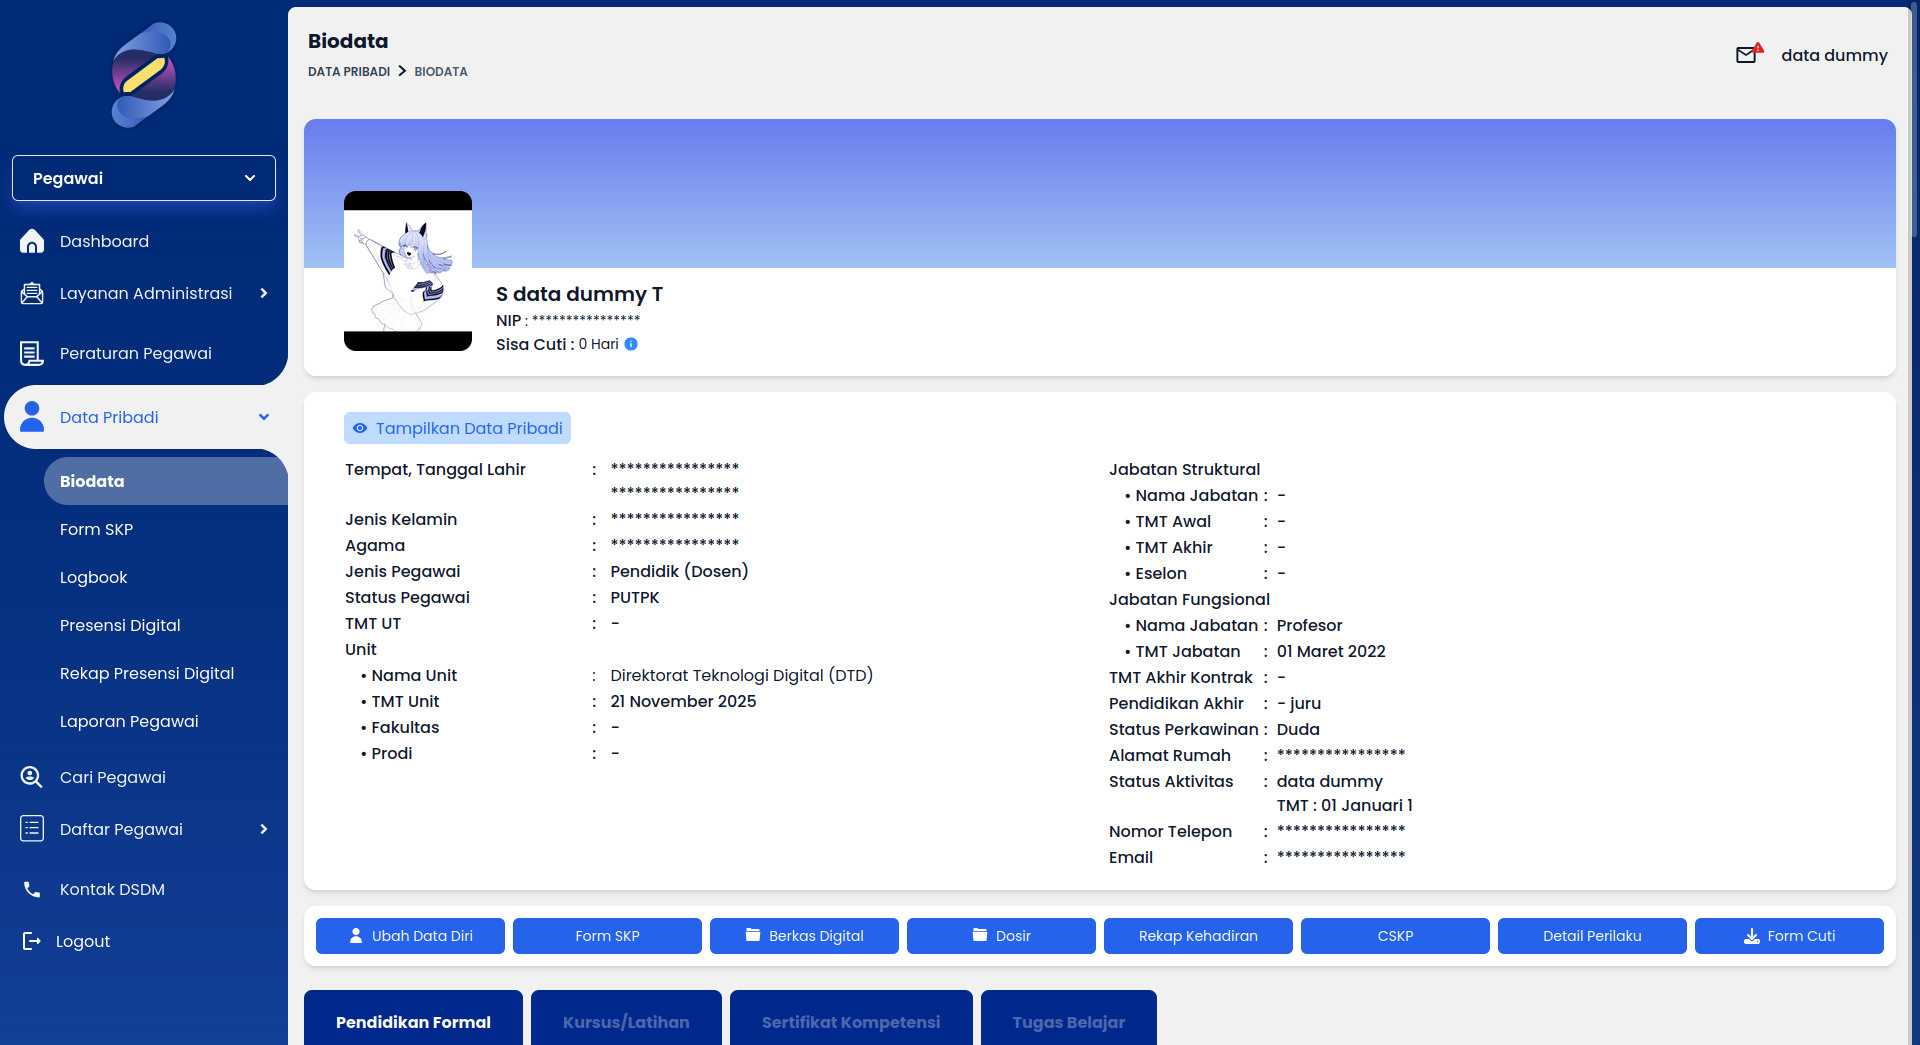1920x1045 pixels.
Task: Expand Layanan Administrasi chevron
Action: tap(264, 293)
